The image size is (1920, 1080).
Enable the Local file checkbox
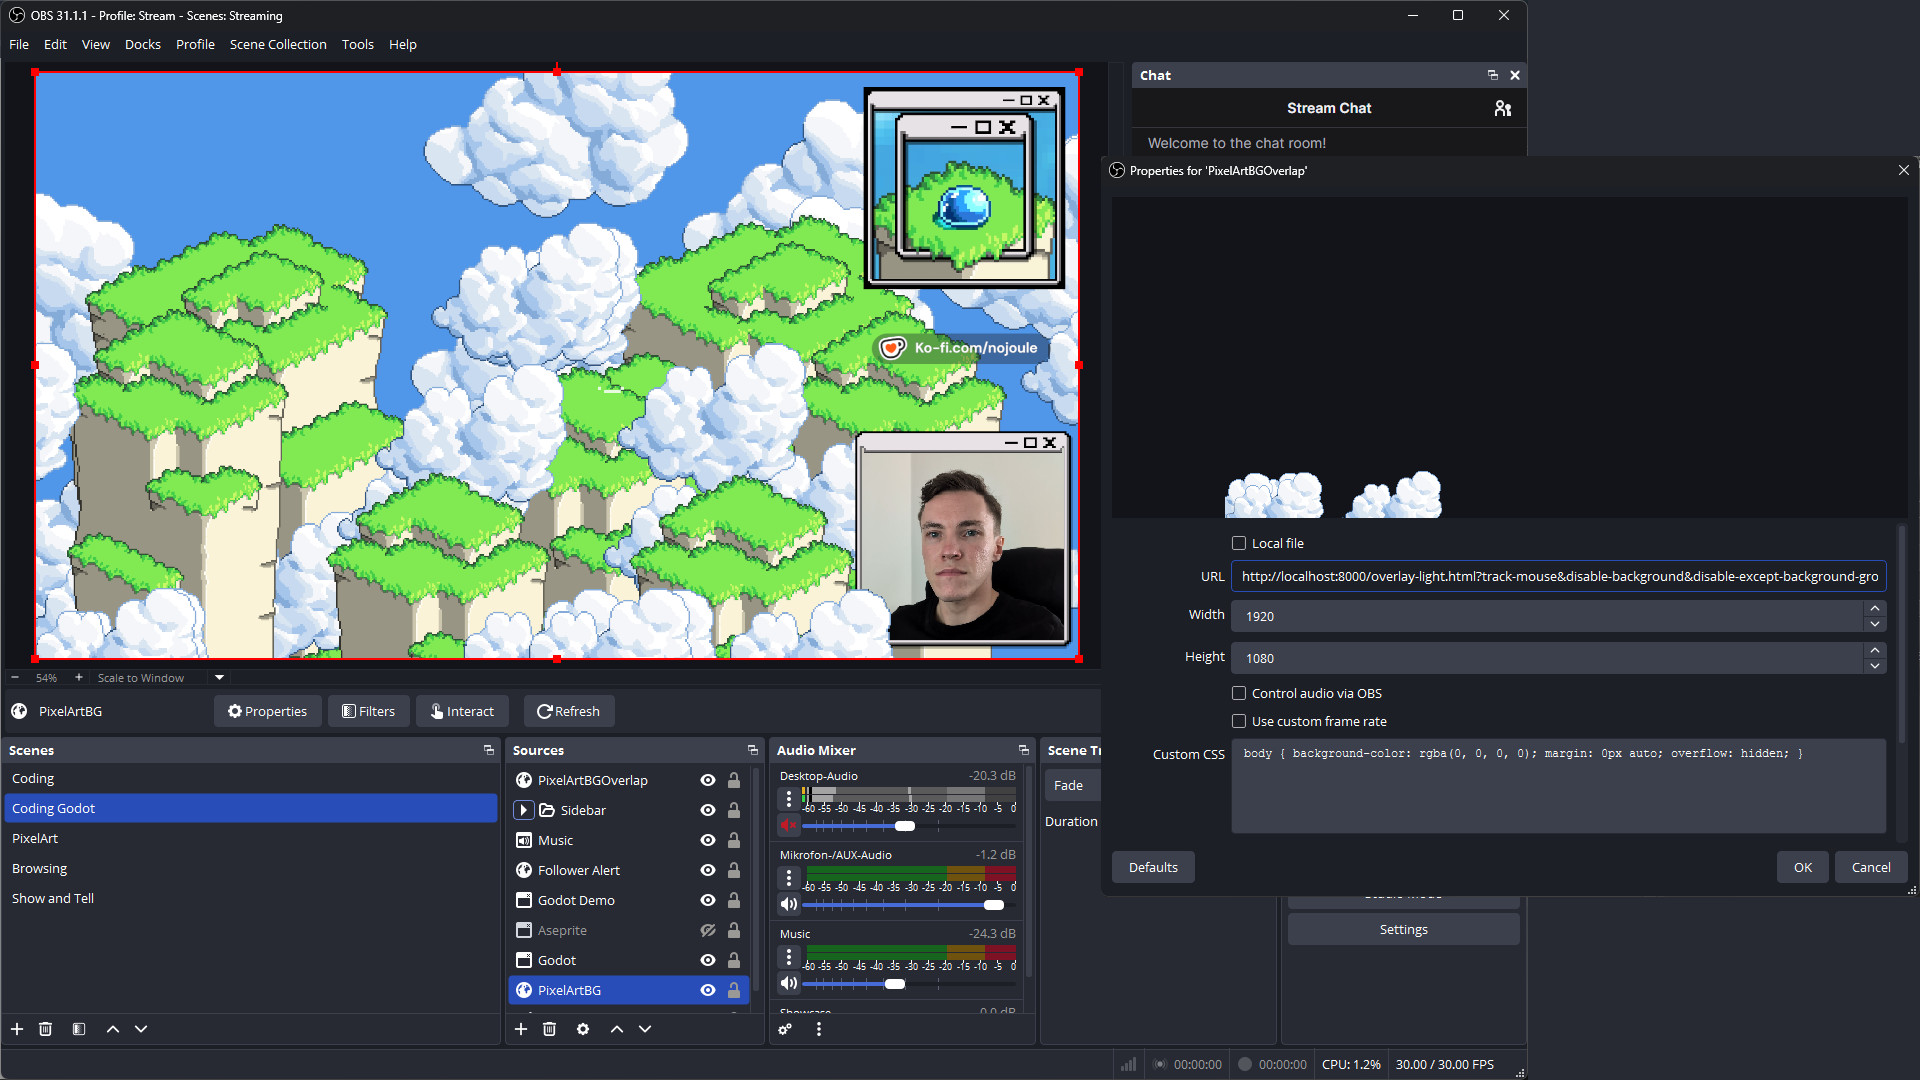pyautogui.click(x=1239, y=543)
